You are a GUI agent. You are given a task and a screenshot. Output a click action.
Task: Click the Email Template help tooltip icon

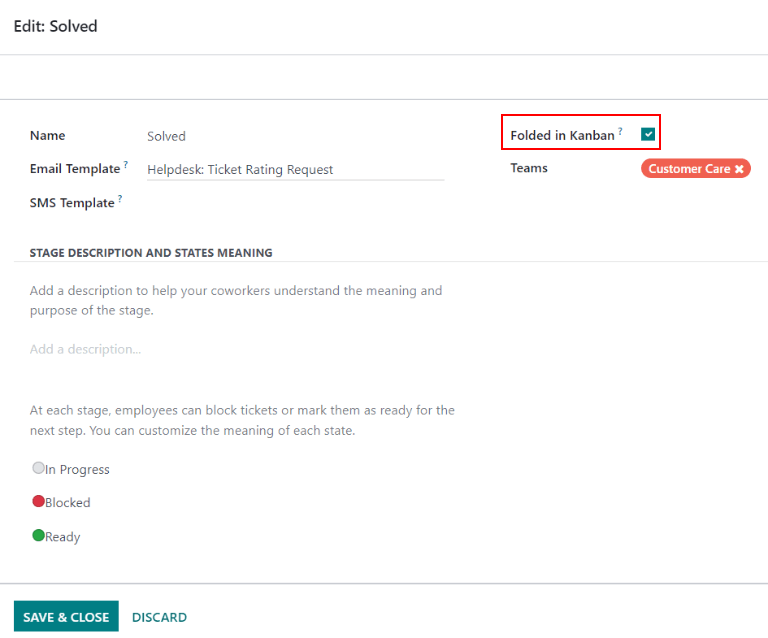click(x=126, y=165)
